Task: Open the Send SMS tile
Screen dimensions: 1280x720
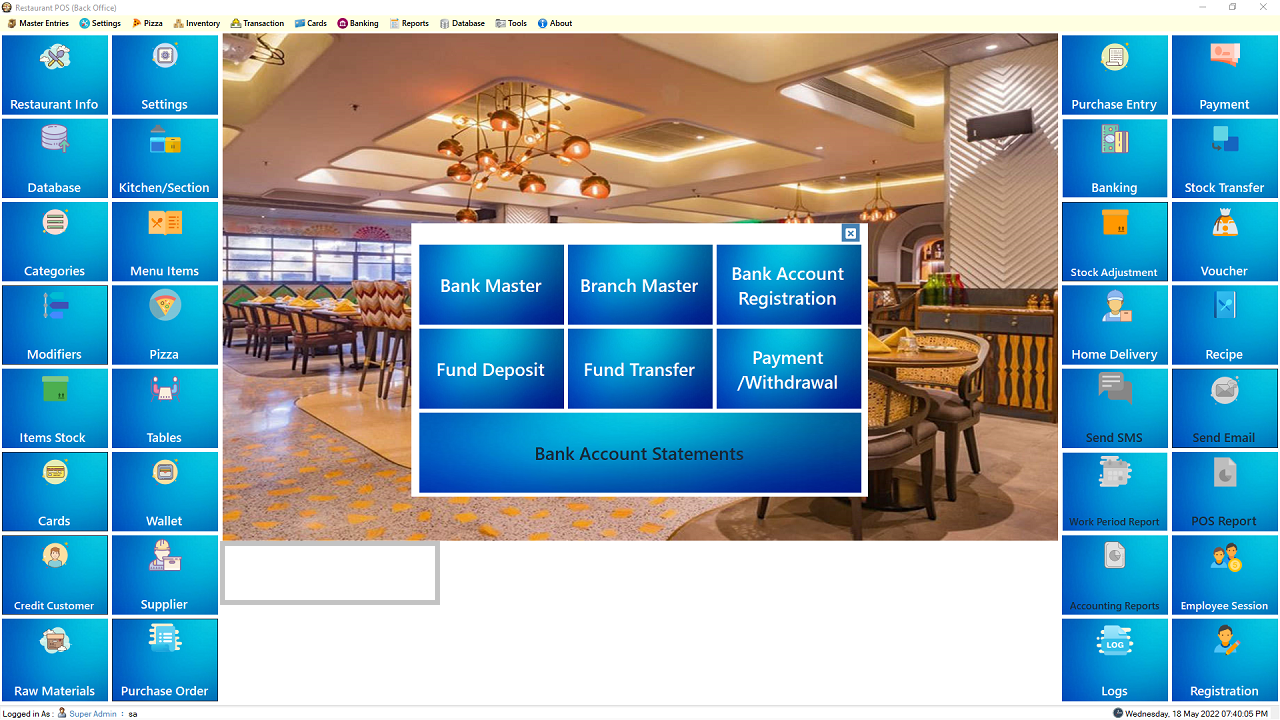Action: pyautogui.click(x=1115, y=408)
